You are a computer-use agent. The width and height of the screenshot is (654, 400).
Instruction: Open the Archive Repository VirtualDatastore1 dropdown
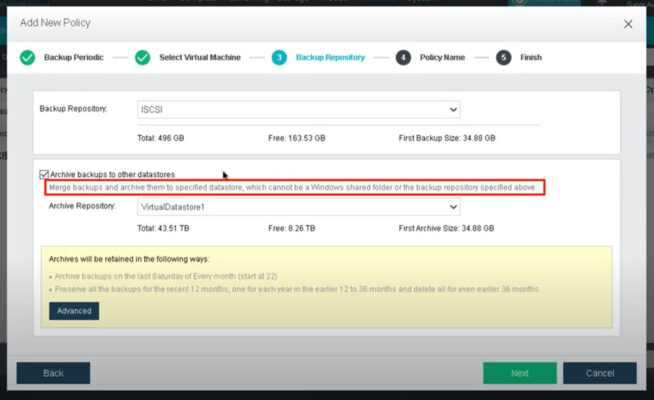[299, 207]
